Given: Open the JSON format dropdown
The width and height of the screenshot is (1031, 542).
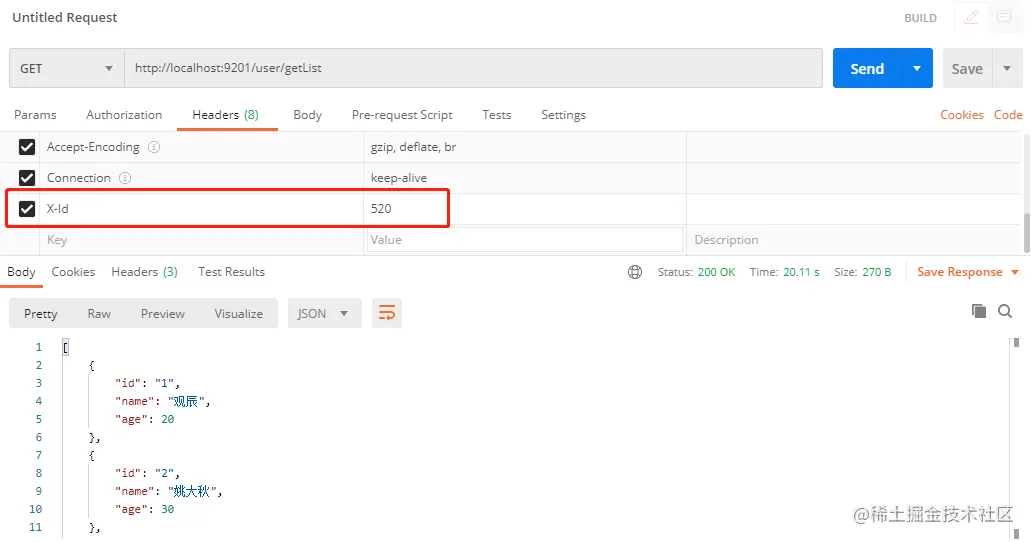Looking at the screenshot, I should (x=324, y=314).
